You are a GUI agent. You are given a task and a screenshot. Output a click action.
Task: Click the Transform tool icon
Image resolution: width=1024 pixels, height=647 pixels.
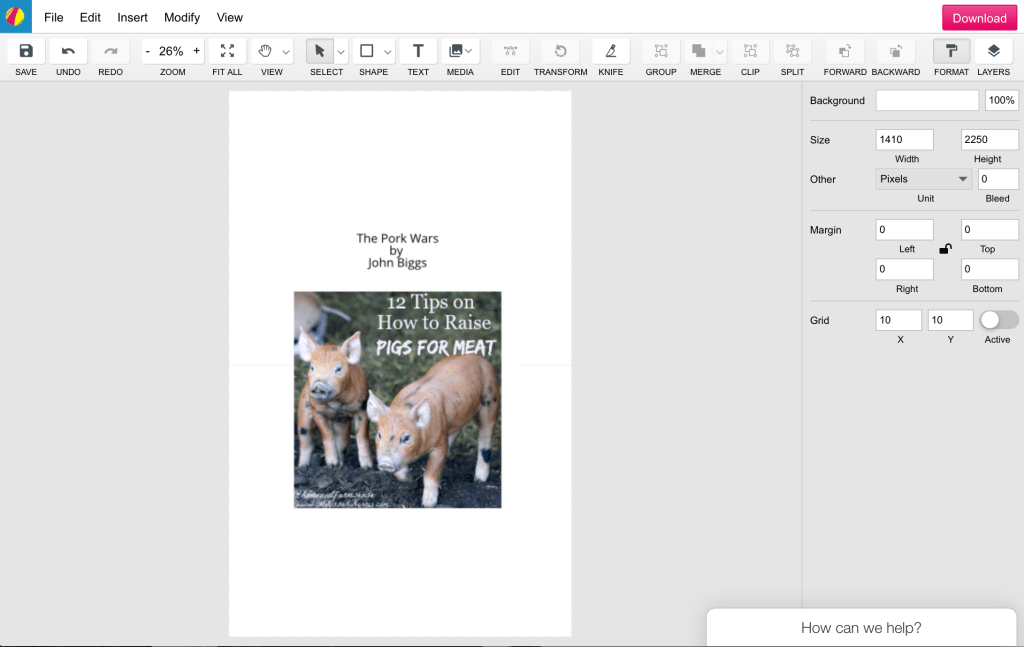560,51
